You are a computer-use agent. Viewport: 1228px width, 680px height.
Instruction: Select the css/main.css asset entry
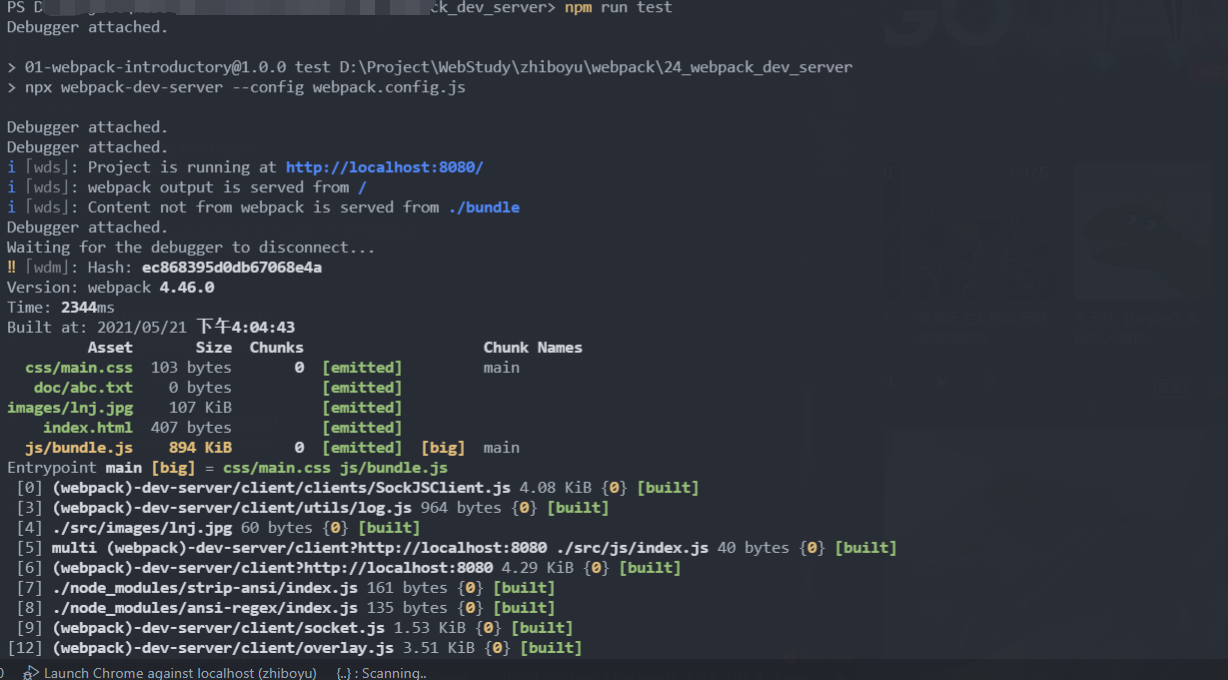(x=79, y=367)
